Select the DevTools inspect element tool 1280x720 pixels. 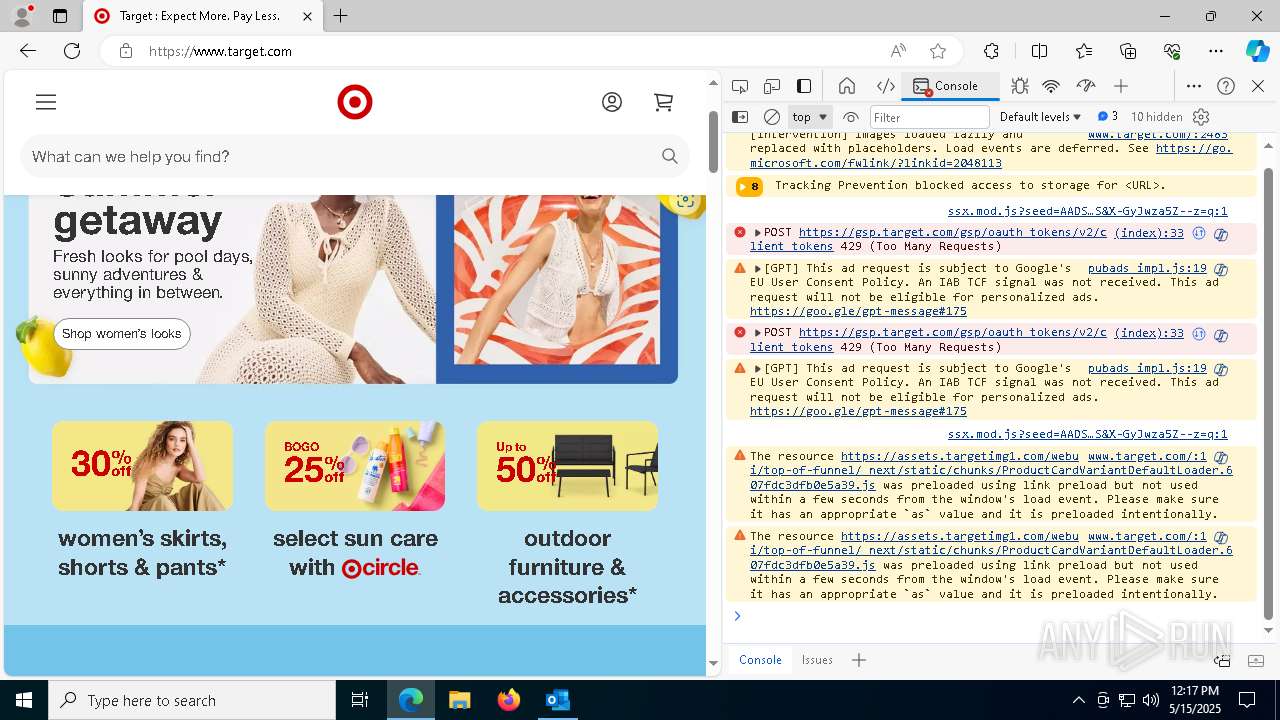[x=740, y=86]
